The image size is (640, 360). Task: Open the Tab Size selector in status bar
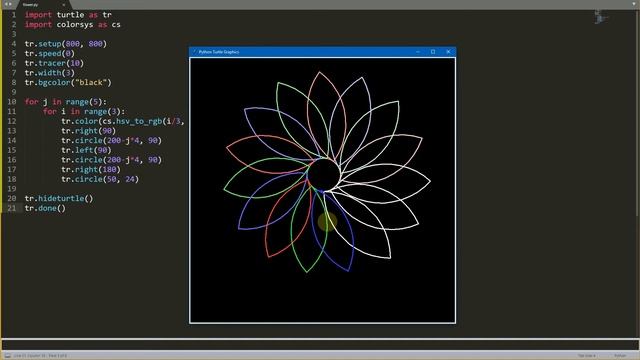click(x=587, y=356)
